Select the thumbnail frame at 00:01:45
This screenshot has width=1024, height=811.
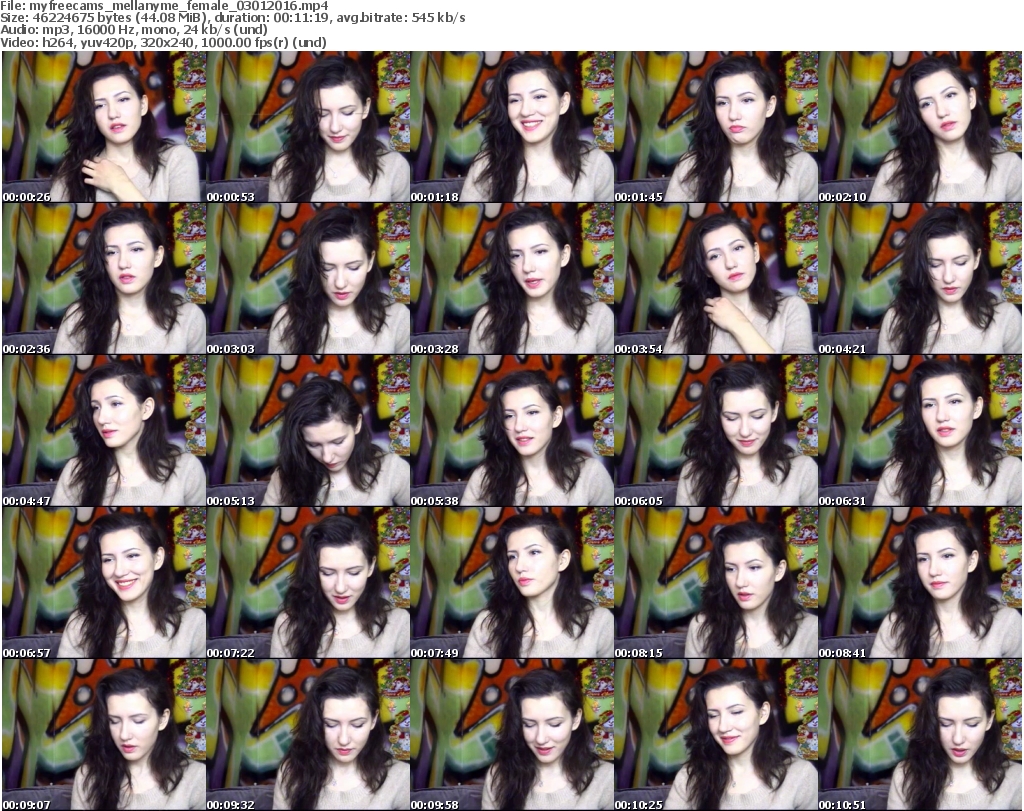click(x=715, y=127)
